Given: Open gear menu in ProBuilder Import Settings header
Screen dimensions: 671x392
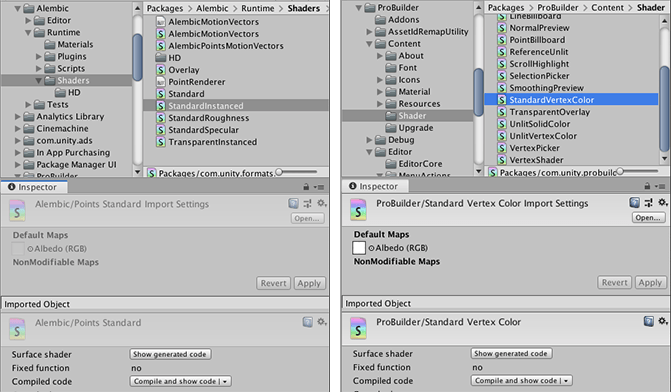Looking at the screenshot, I should (663, 202).
